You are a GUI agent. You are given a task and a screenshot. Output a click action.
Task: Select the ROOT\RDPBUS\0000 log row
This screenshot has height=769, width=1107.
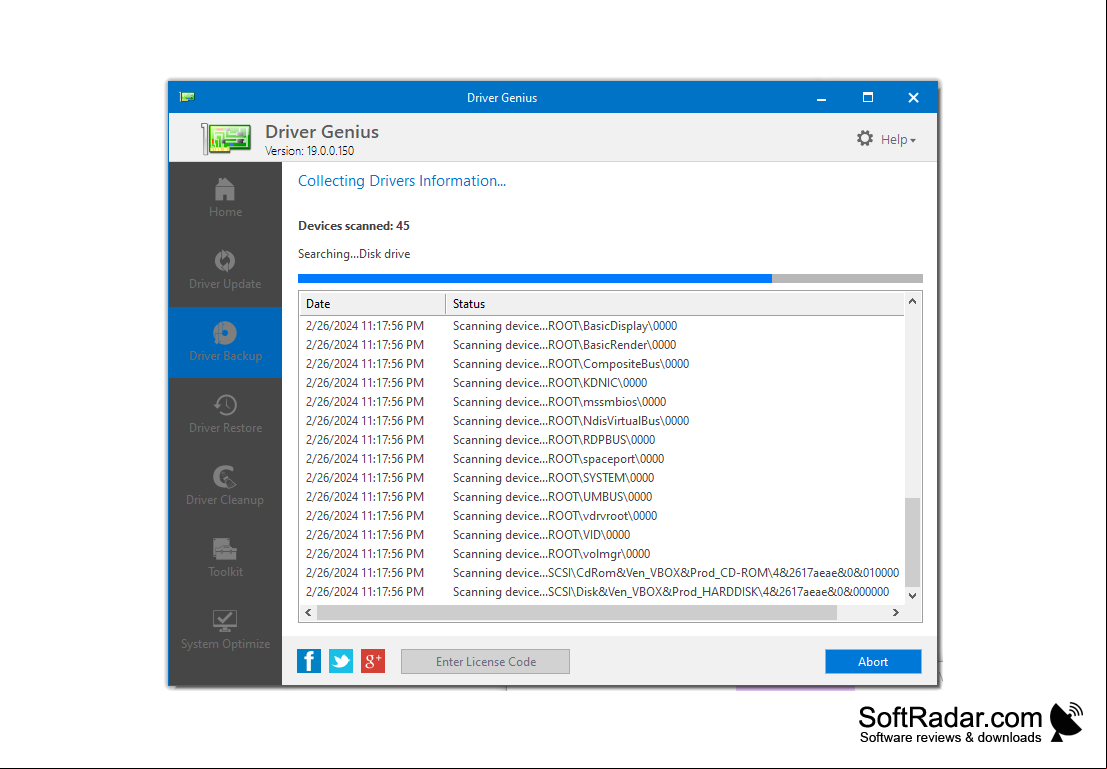[602, 440]
